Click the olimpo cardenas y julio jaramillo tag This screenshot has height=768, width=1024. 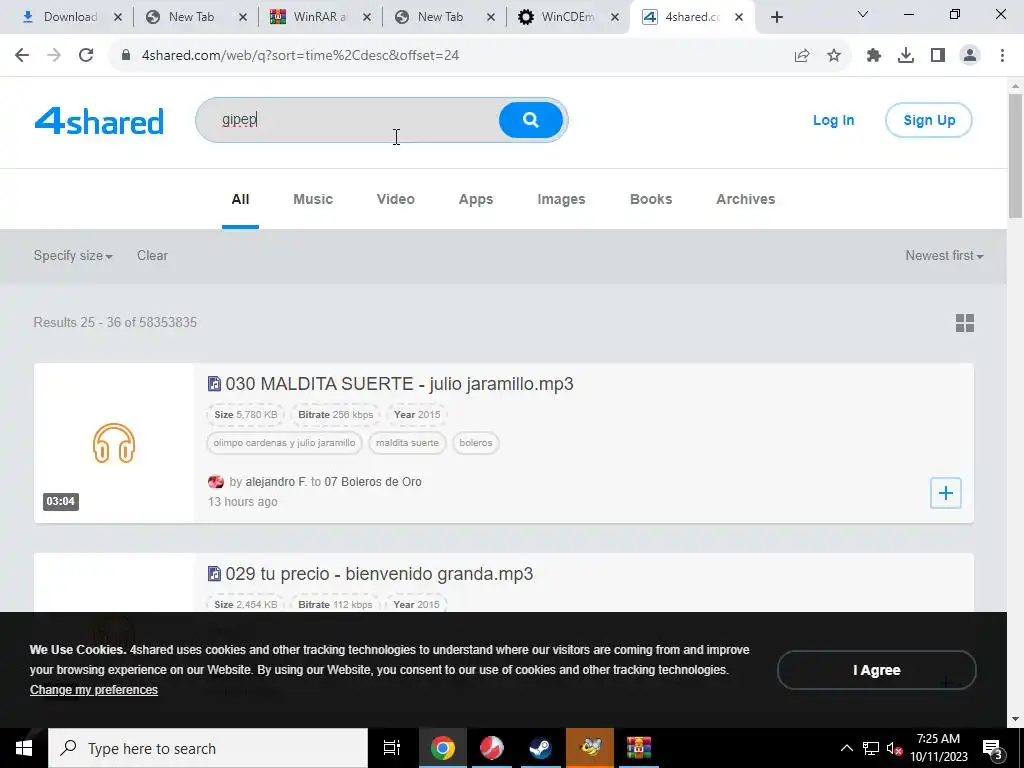pos(284,443)
